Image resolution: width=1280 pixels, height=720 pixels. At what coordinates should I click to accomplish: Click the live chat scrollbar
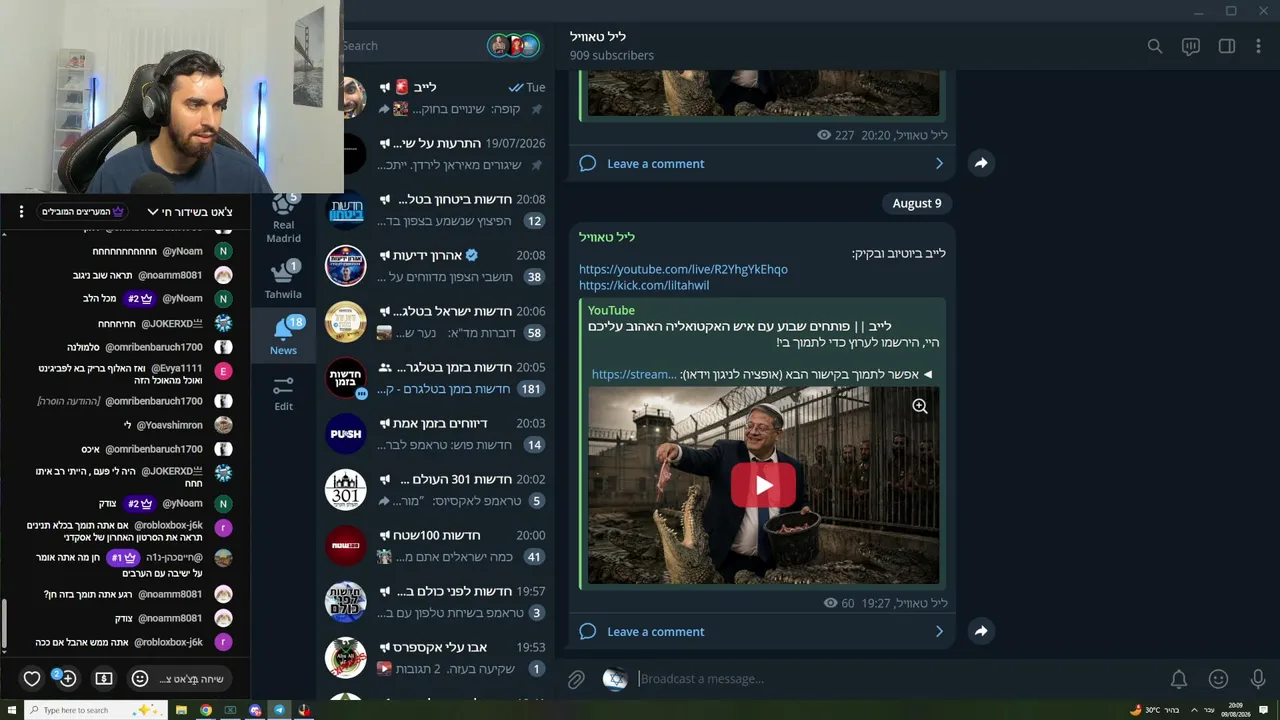point(4,624)
